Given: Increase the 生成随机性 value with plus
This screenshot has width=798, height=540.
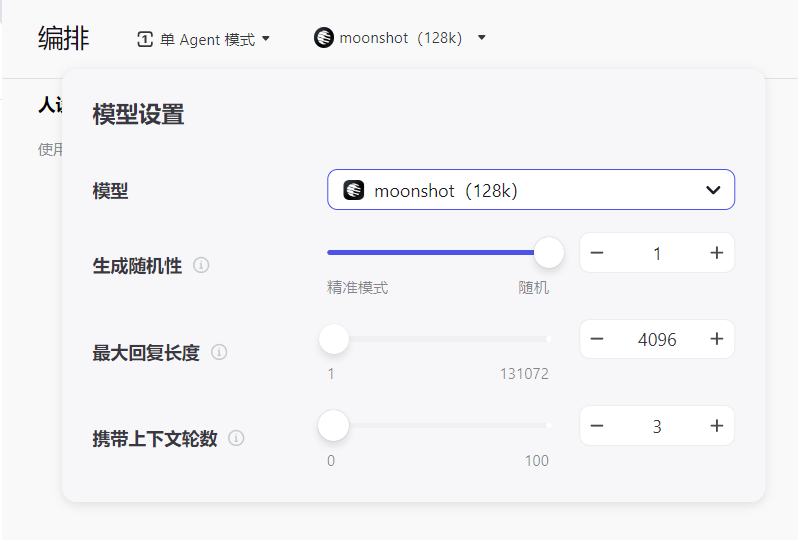Looking at the screenshot, I should (716, 253).
